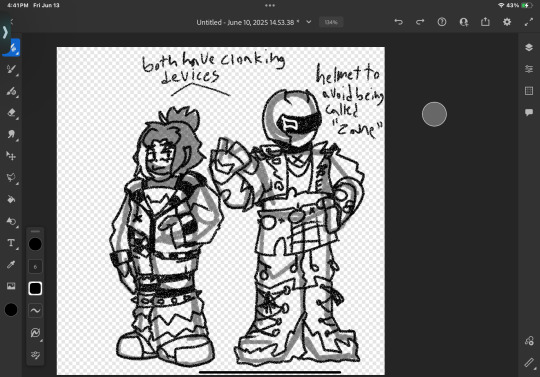Open the 134% zoom level menu
Image resolution: width=540 pixels, height=377 pixels.
click(331, 22)
